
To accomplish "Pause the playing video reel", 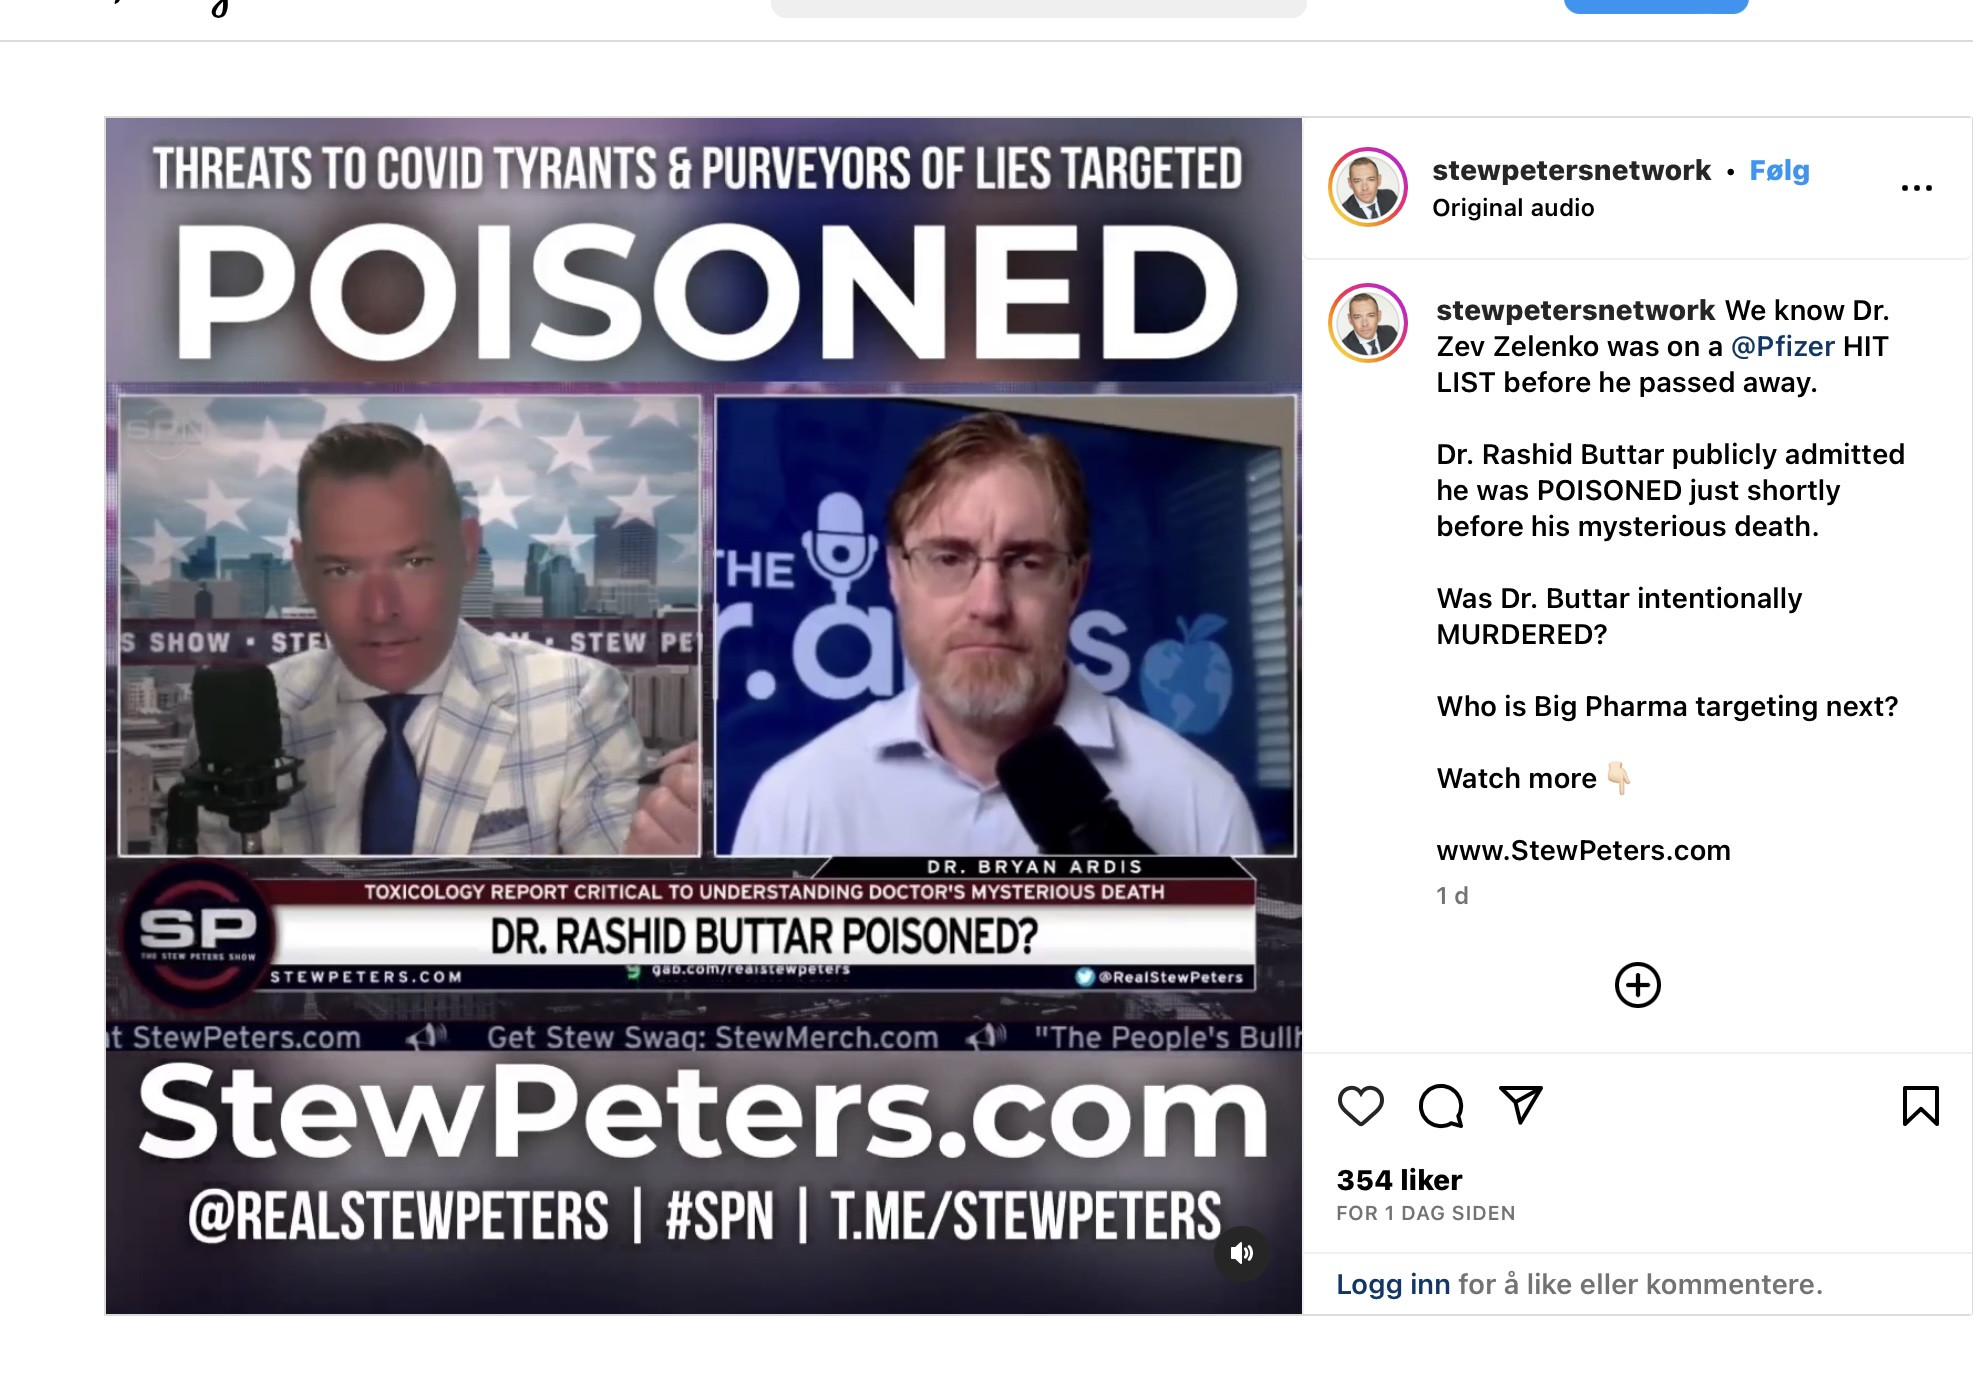I will point(703,715).
